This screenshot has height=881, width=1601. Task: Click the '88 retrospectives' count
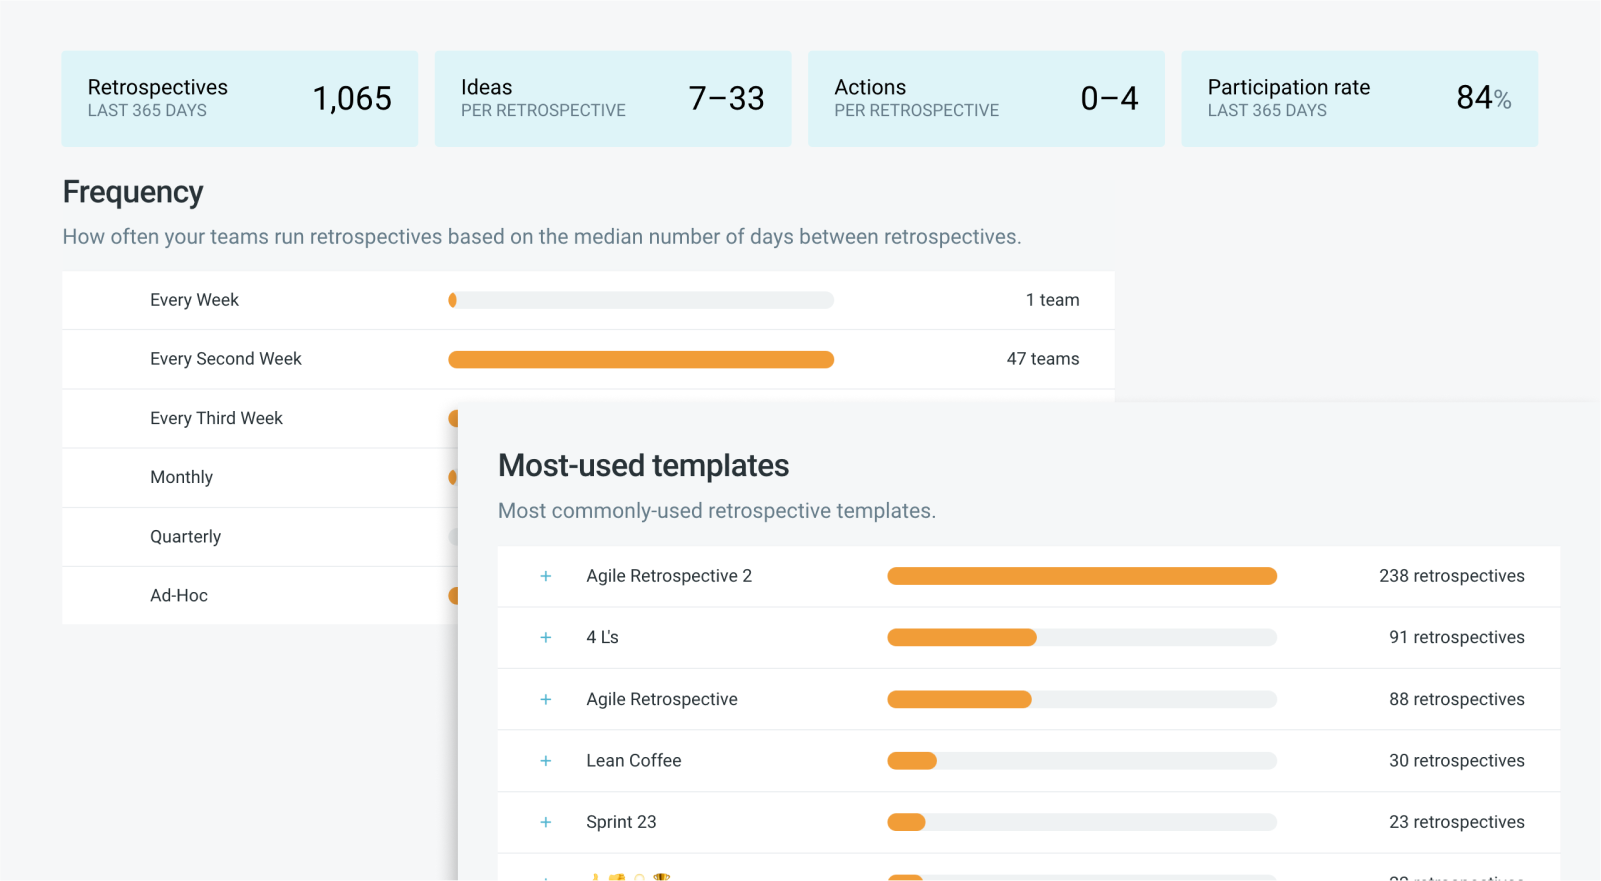click(1457, 699)
